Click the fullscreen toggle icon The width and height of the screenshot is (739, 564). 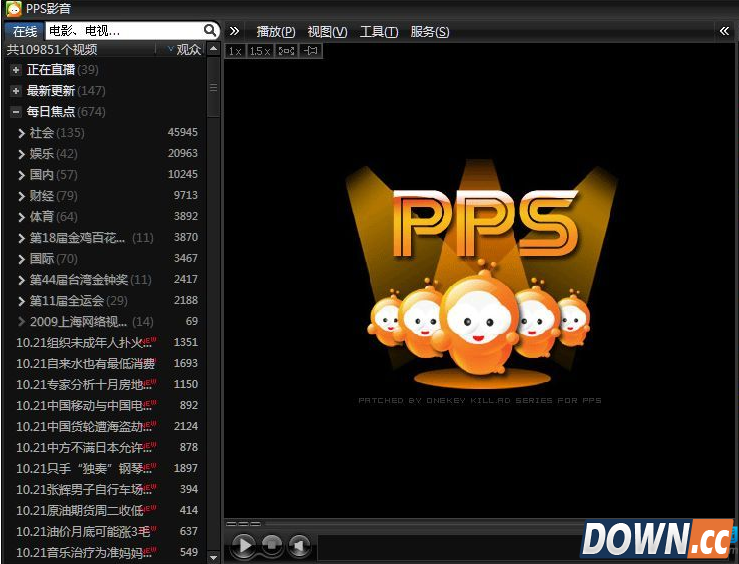pyautogui.click(x=286, y=50)
